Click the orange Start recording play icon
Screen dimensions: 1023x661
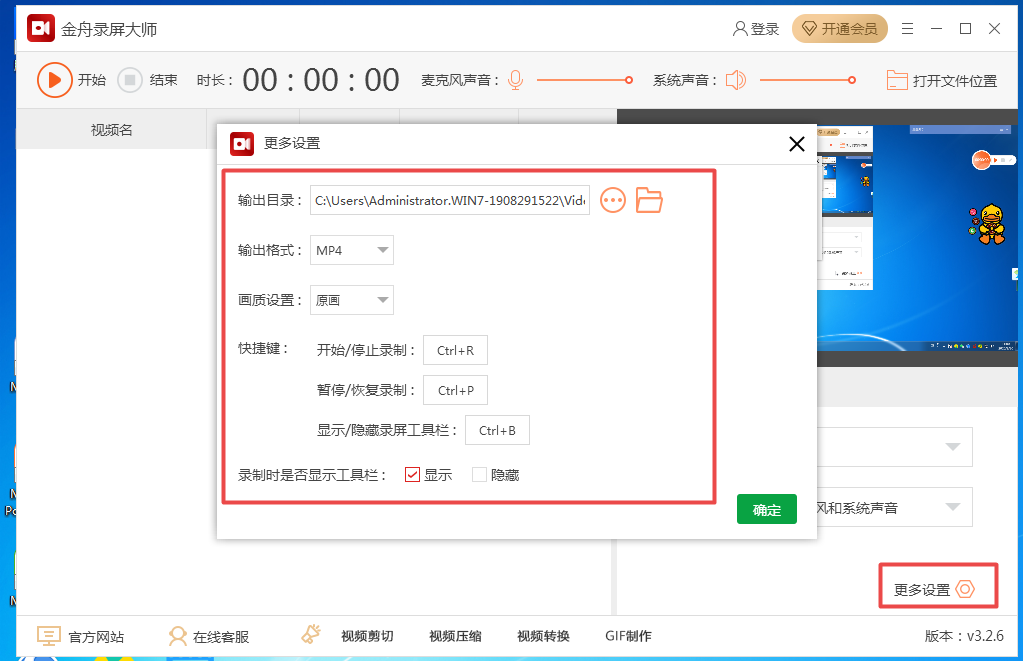pyautogui.click(x=55, y=80)
